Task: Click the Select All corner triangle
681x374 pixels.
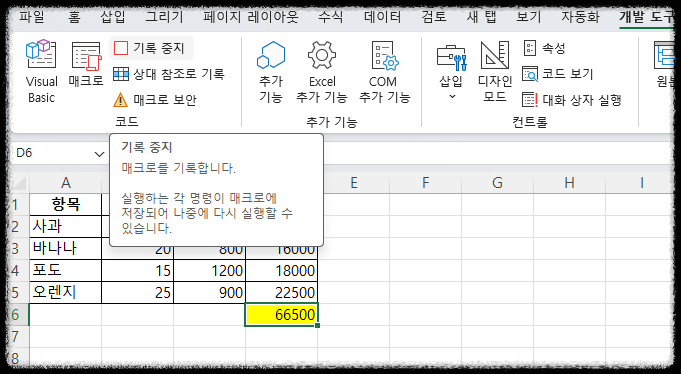Action: (x=20, y=183)
